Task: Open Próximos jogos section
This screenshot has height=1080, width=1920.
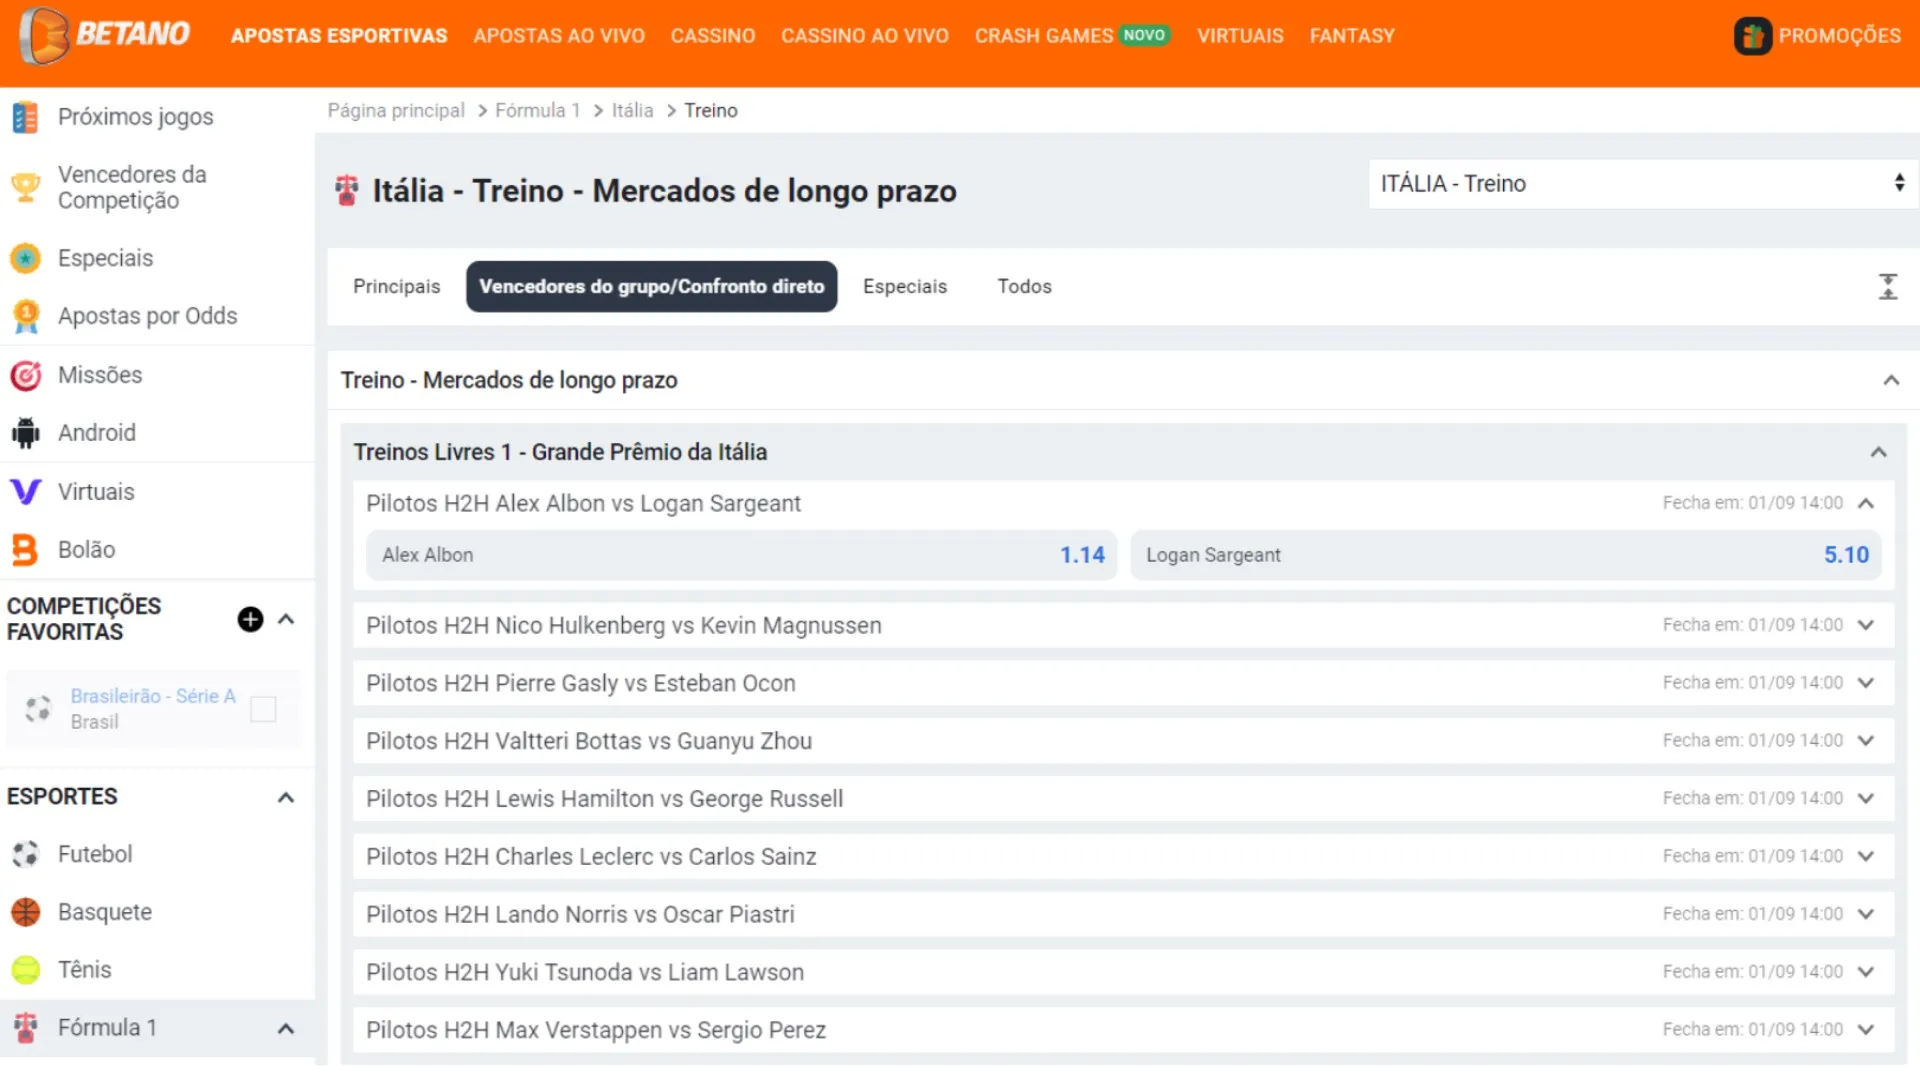Action: point(136,116)
